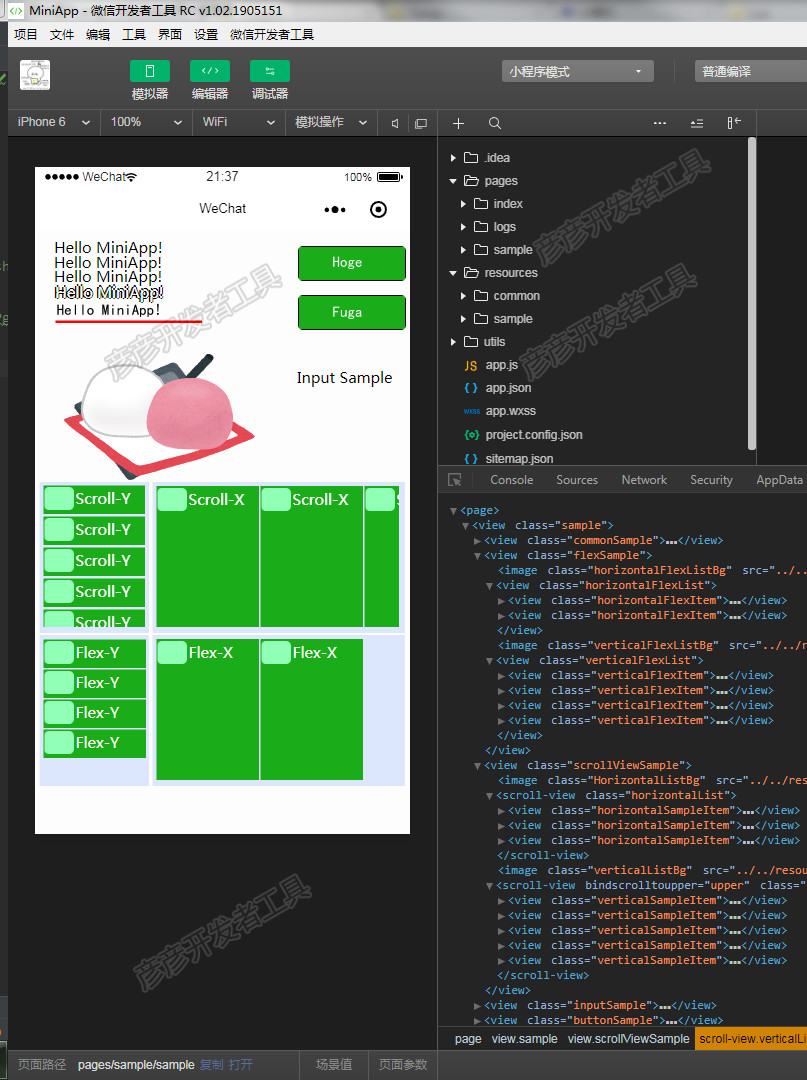
Task: Toggle the 编辑器 editor panel button
Action: click(209, 71)
